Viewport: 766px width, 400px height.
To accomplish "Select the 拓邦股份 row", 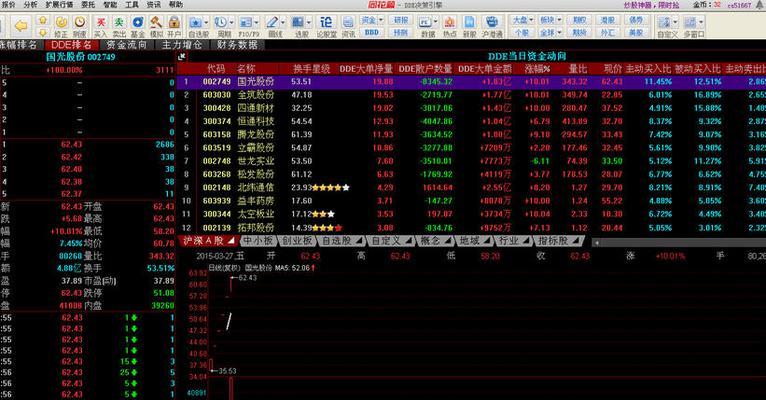I will (471, 227).
